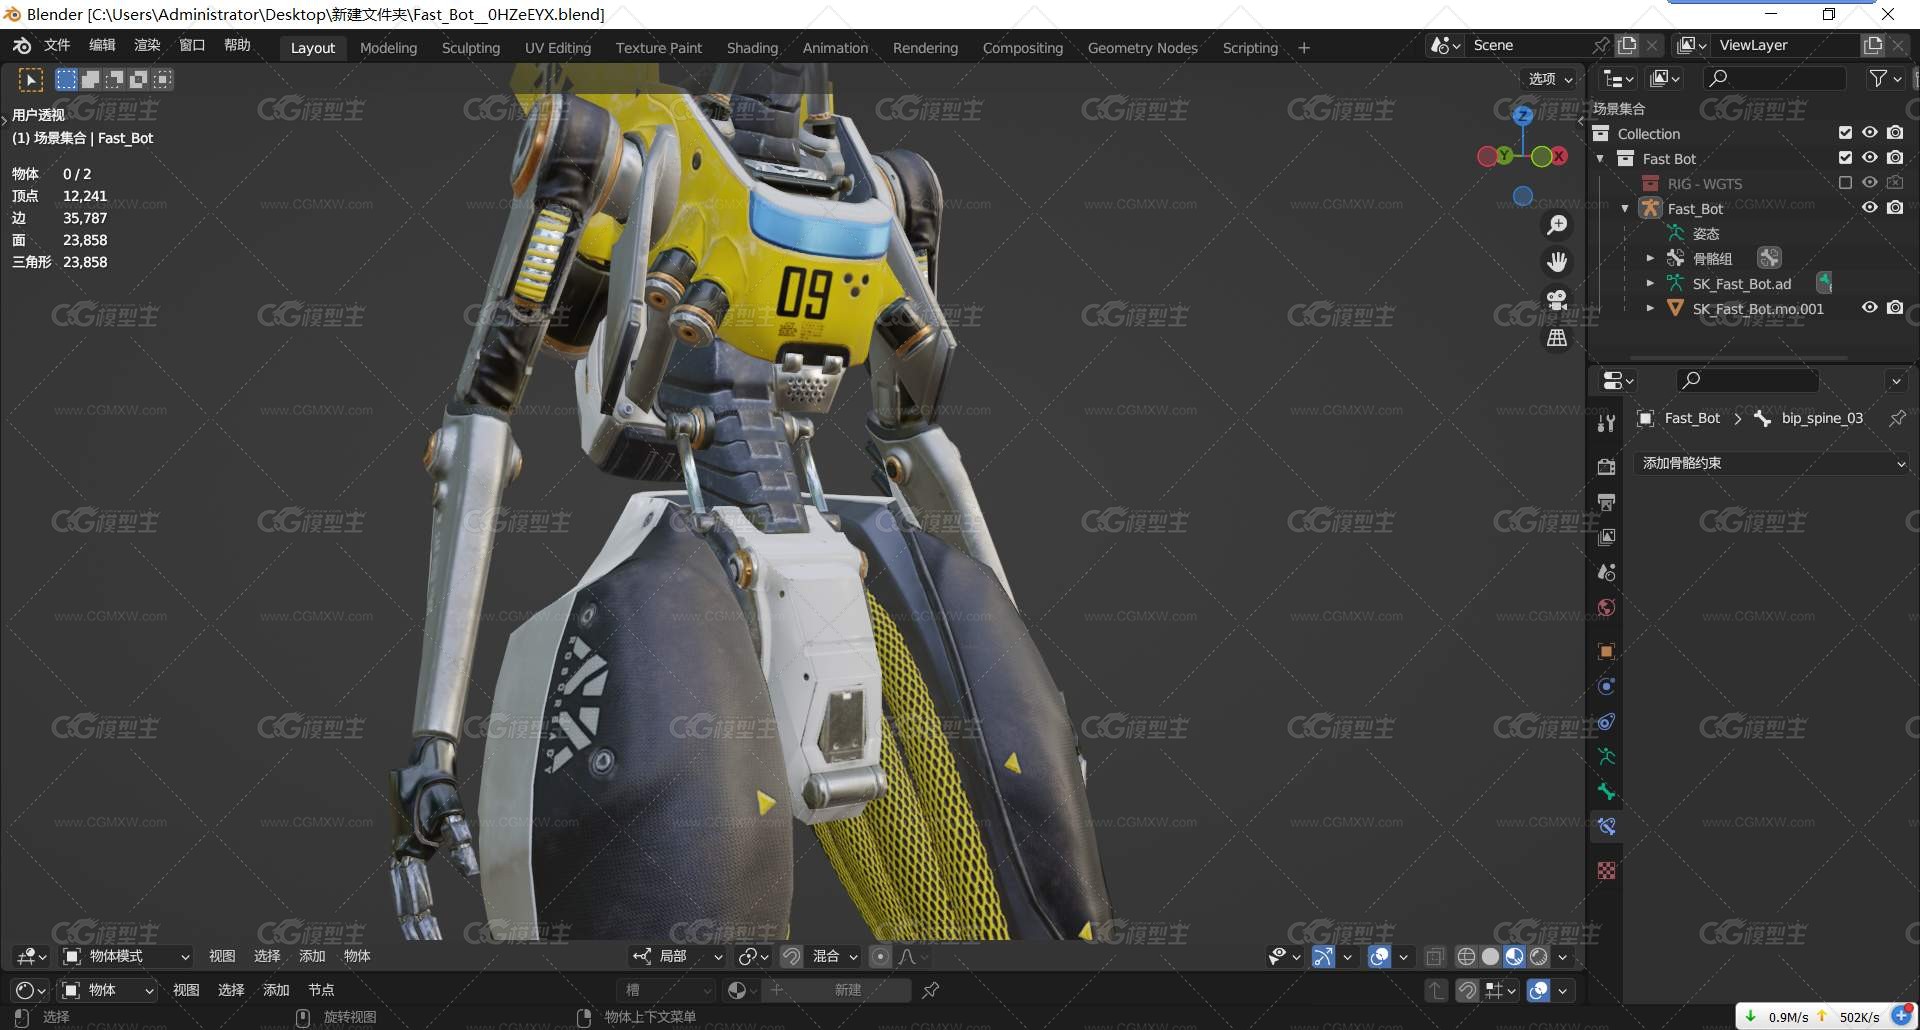Open the View Layer properties tab icon
The image size is (1920, 1030).
coord(1606,537)
